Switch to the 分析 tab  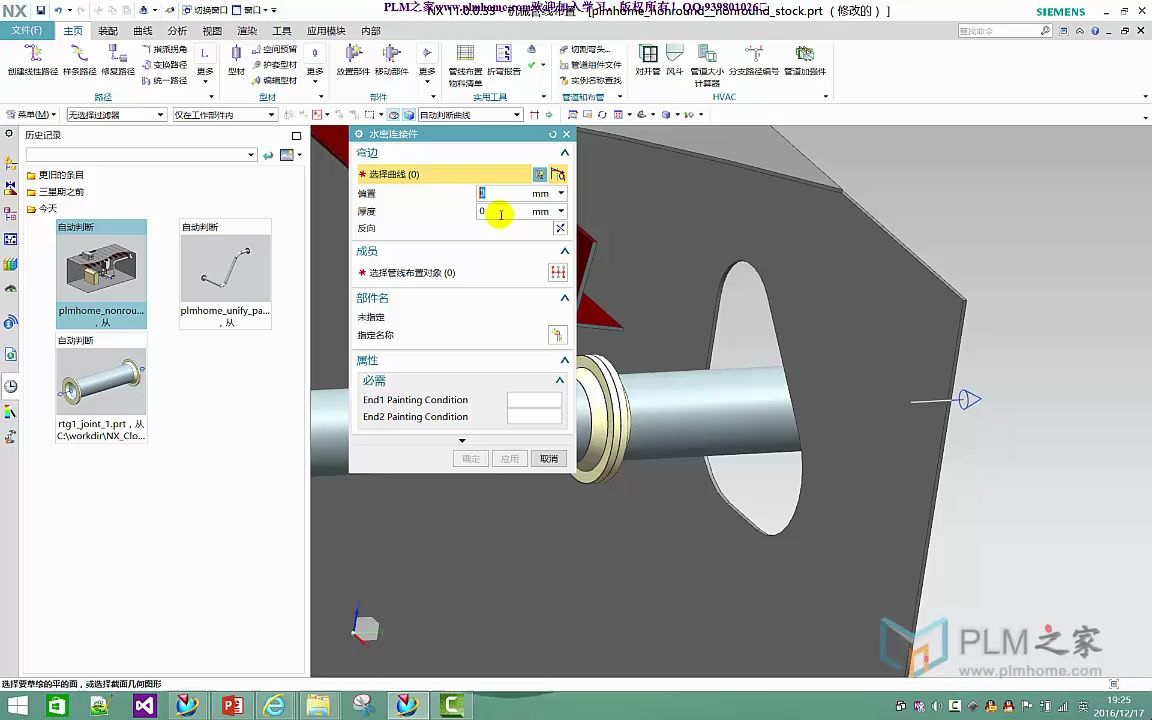pos(177,30)
